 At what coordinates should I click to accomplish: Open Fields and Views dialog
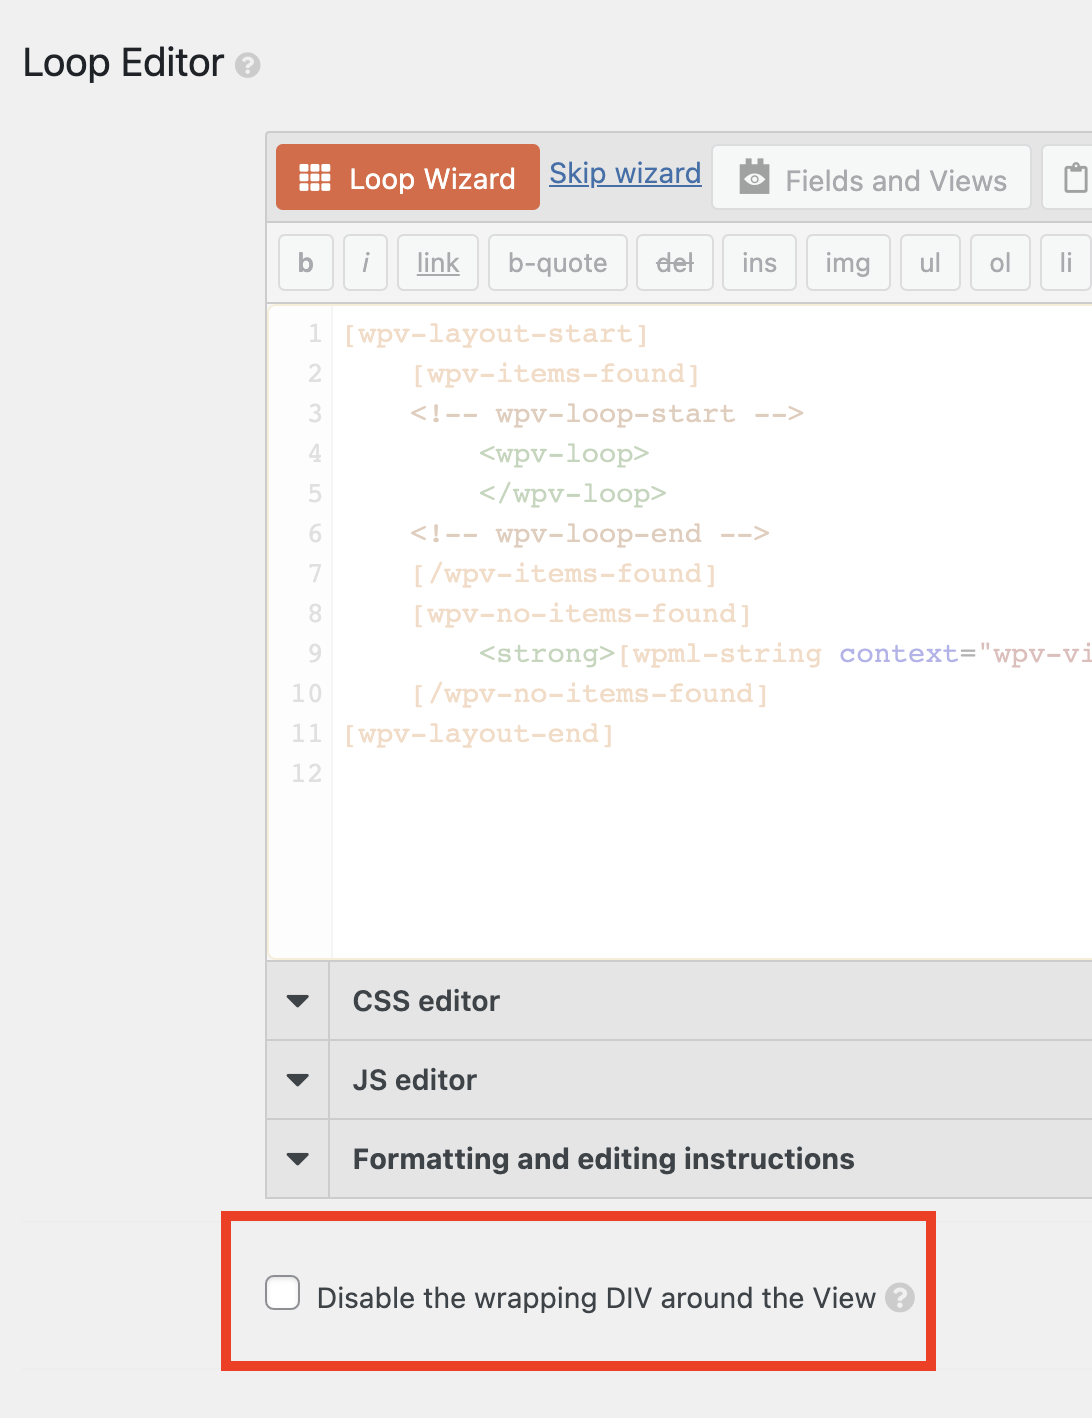click(x=871, y=178)
